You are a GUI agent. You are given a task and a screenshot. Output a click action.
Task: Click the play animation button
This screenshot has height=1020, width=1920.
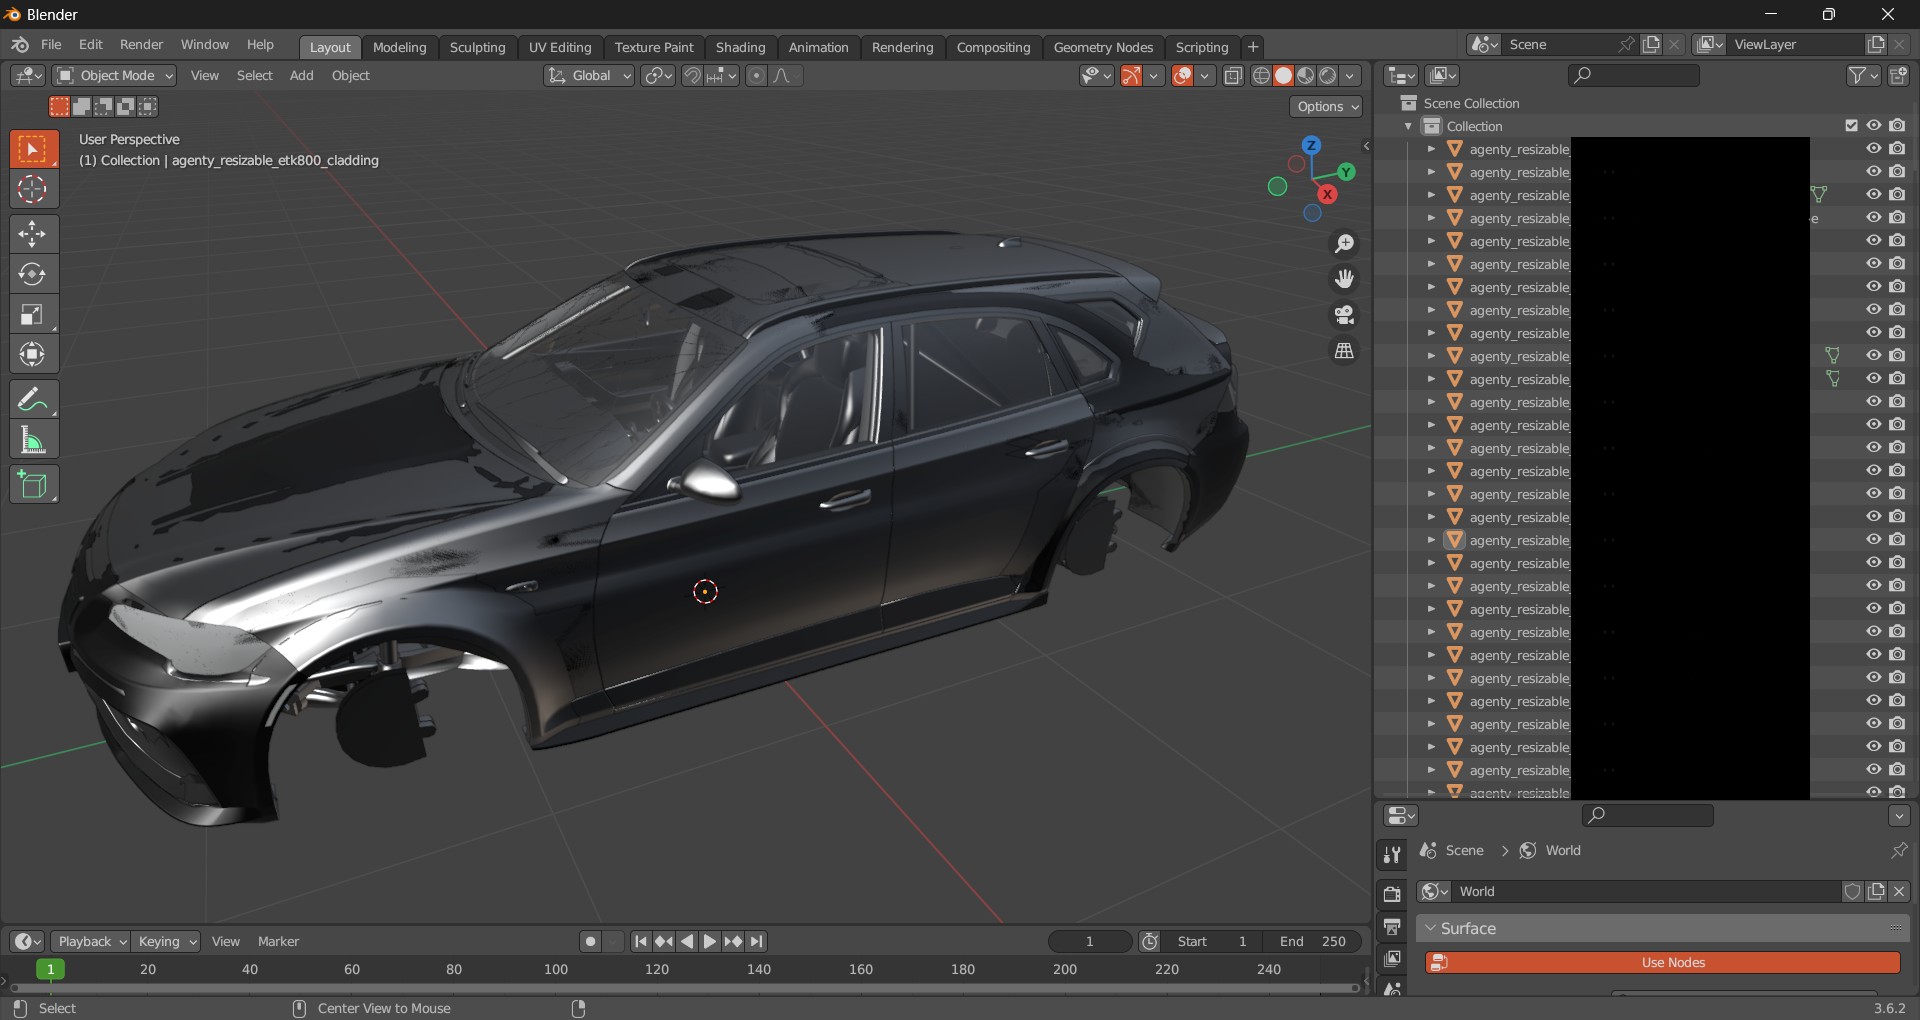coord(709,941)
